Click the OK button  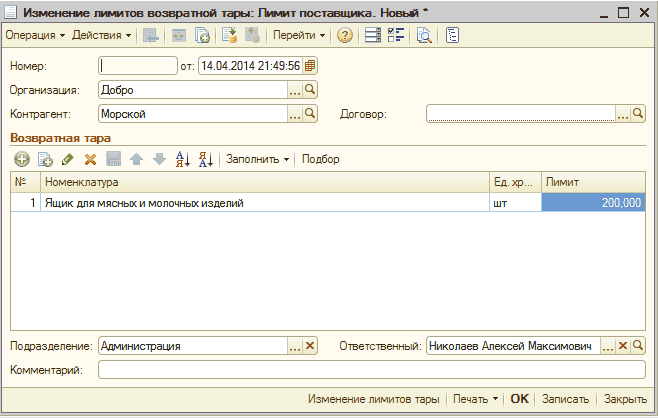(x=520, y=399)
